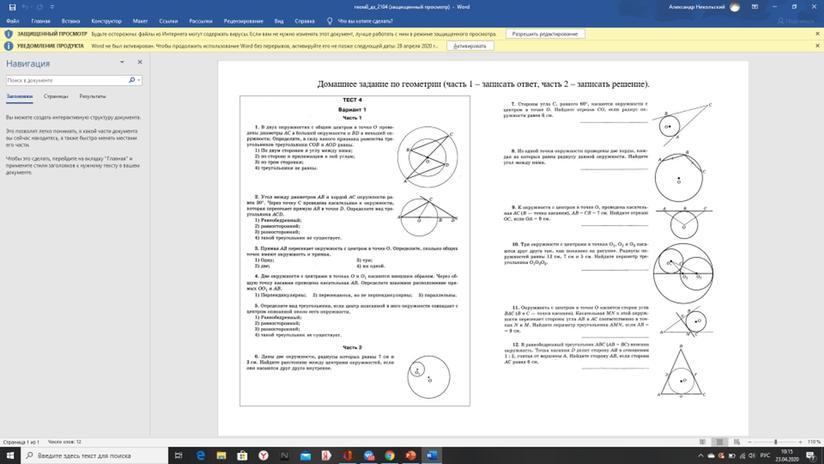Click the РУС language indicator

coord(766,456)
